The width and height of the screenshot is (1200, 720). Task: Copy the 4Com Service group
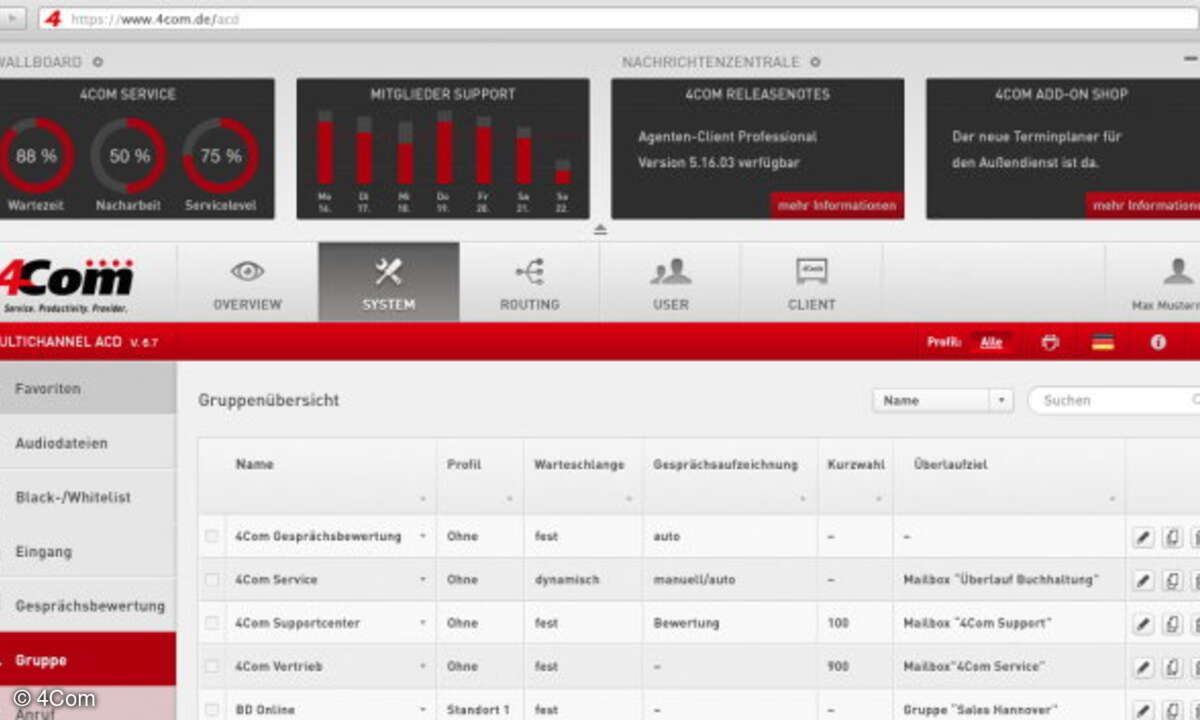coord(1172,581)
